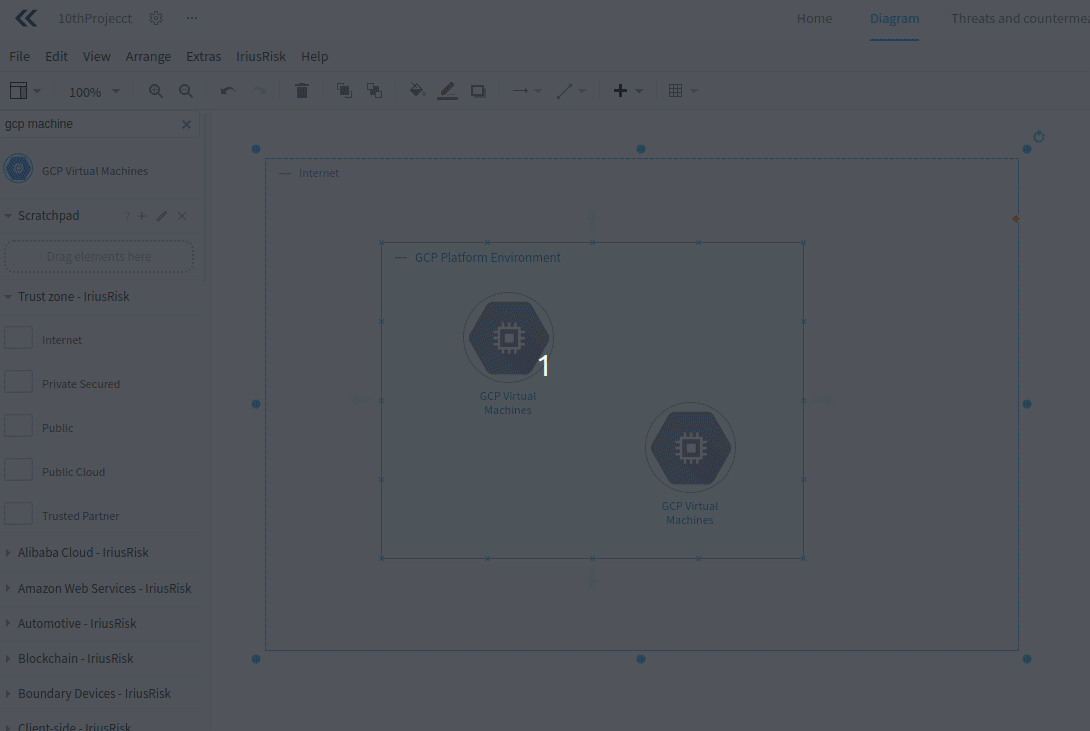Open the table dropdown arrow

click(693, 91)
